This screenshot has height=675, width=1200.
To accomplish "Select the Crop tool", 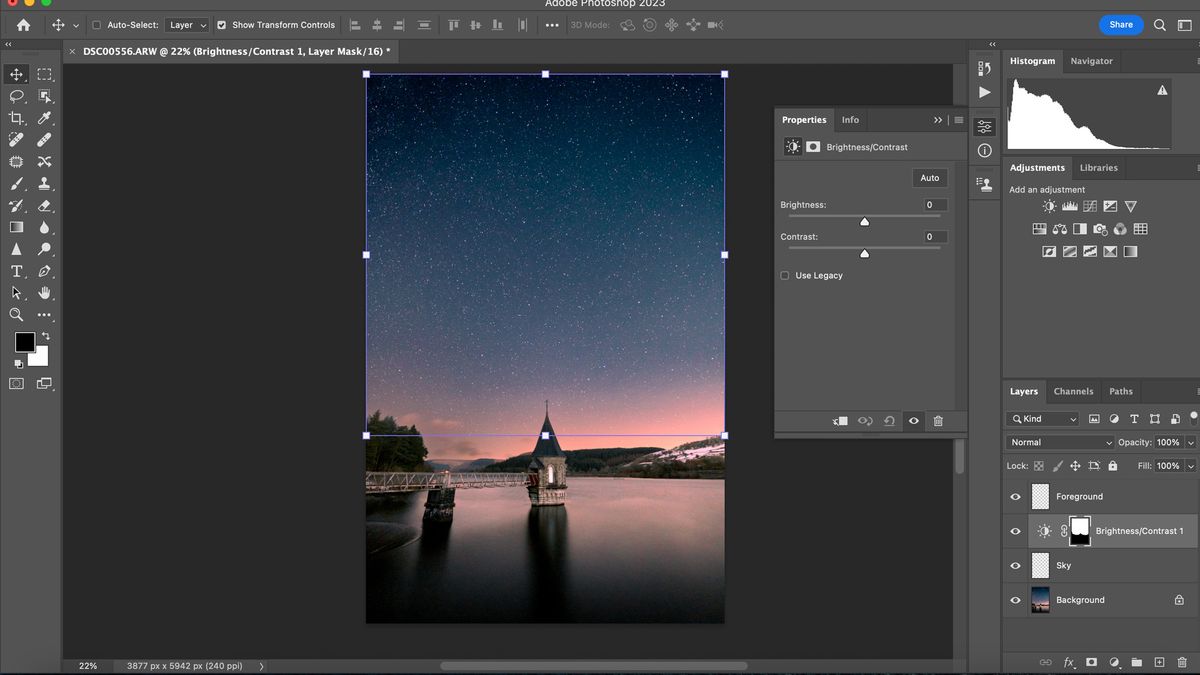I will pos(17,118).
